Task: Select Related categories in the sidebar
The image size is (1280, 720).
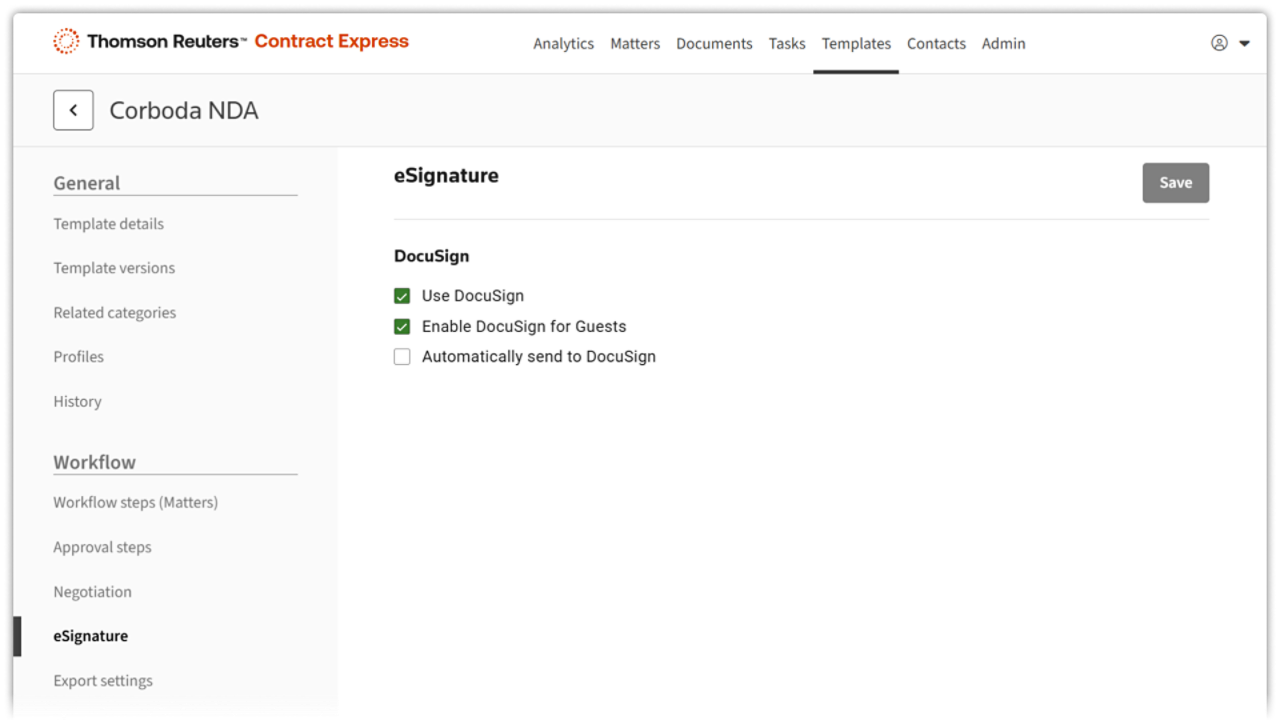Action: (x=114, y=313)
